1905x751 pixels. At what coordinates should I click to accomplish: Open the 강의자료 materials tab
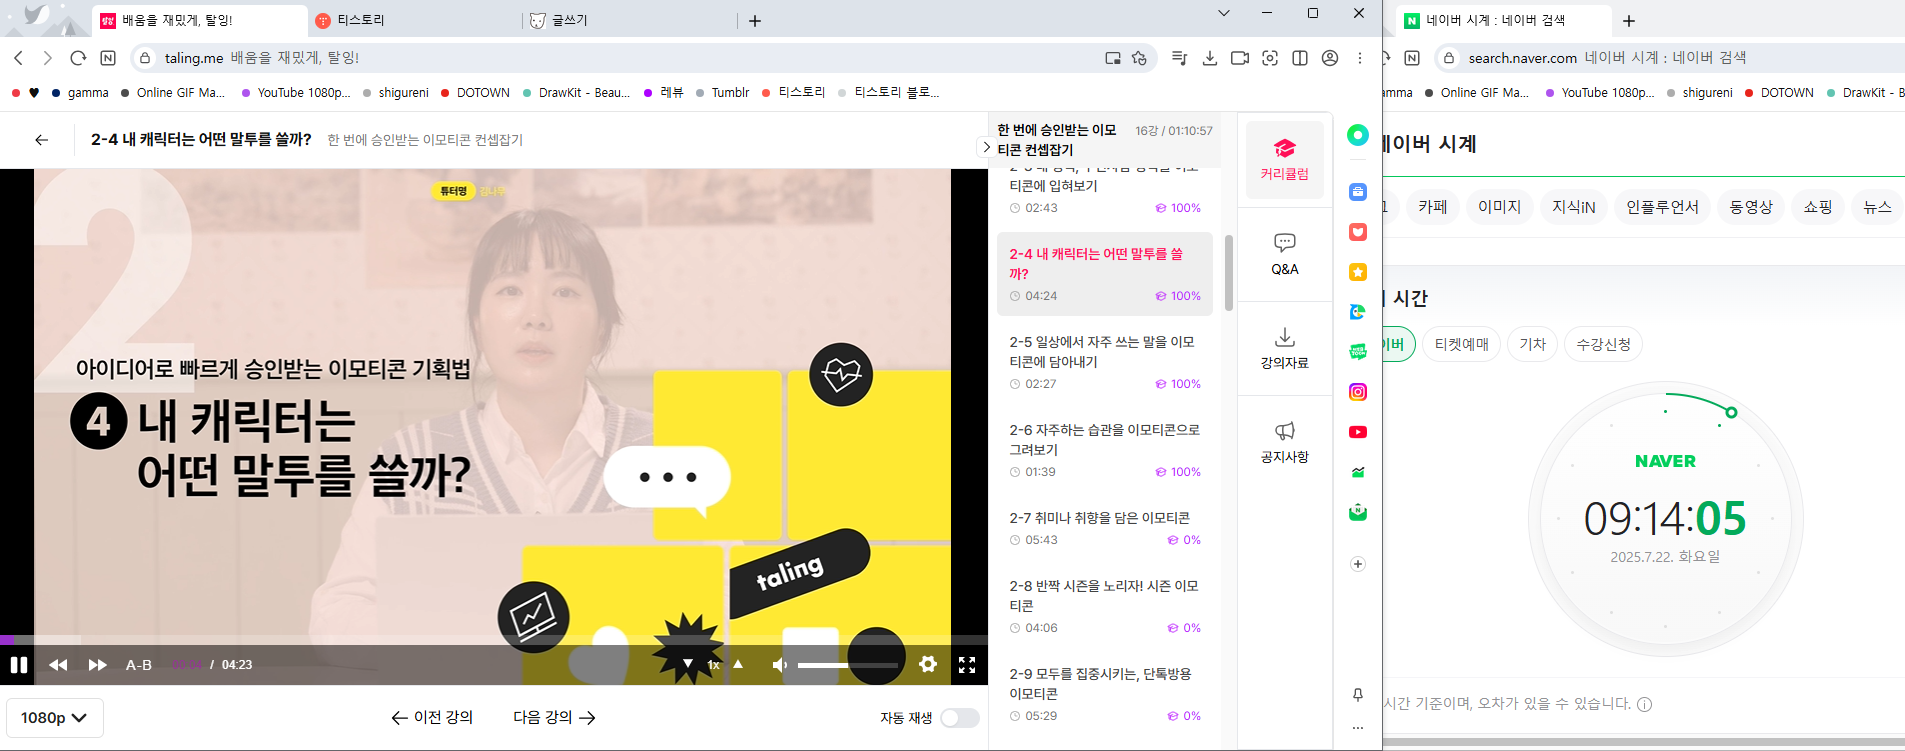1285,348
